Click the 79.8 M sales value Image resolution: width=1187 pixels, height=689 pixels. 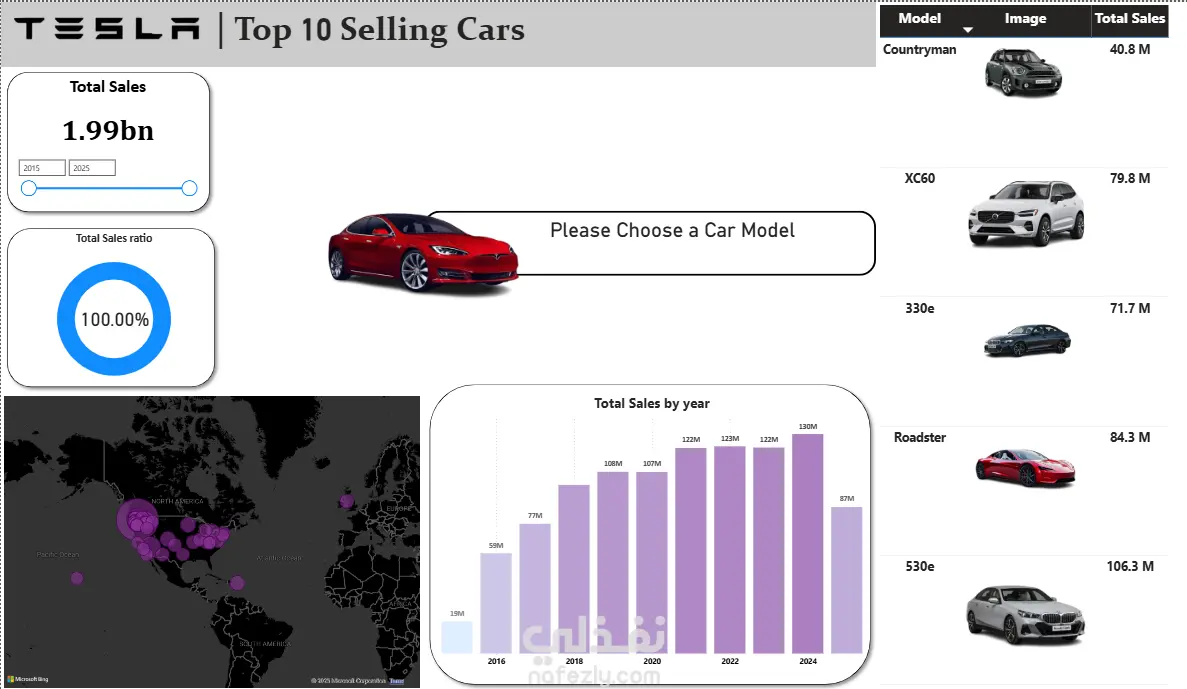pyautogui.click(x=1129, y=179)
